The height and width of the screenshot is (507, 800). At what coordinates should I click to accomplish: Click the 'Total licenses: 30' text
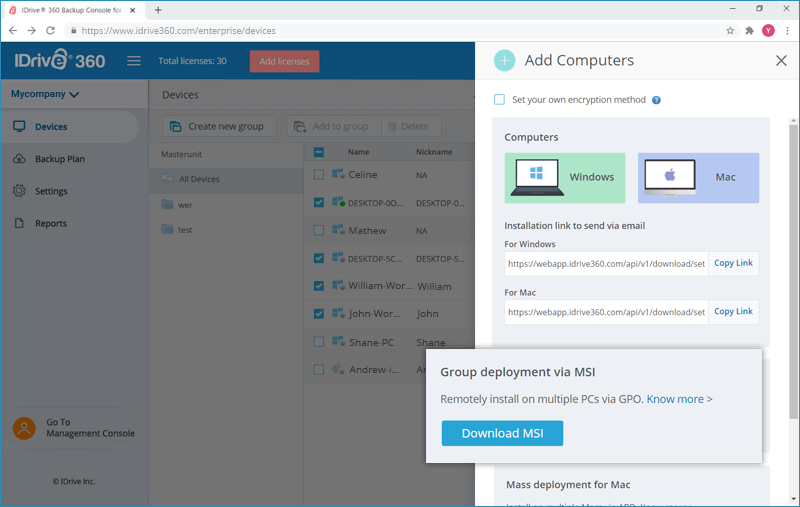[192, 61]
